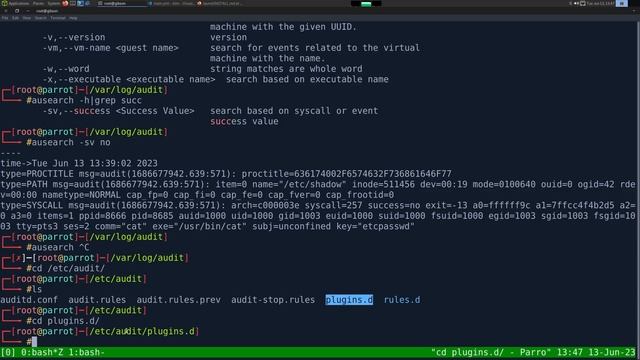Switch to the third taskbar window with red icon
Viewport: 640px width, 360px height.
[x=220, y=3]
